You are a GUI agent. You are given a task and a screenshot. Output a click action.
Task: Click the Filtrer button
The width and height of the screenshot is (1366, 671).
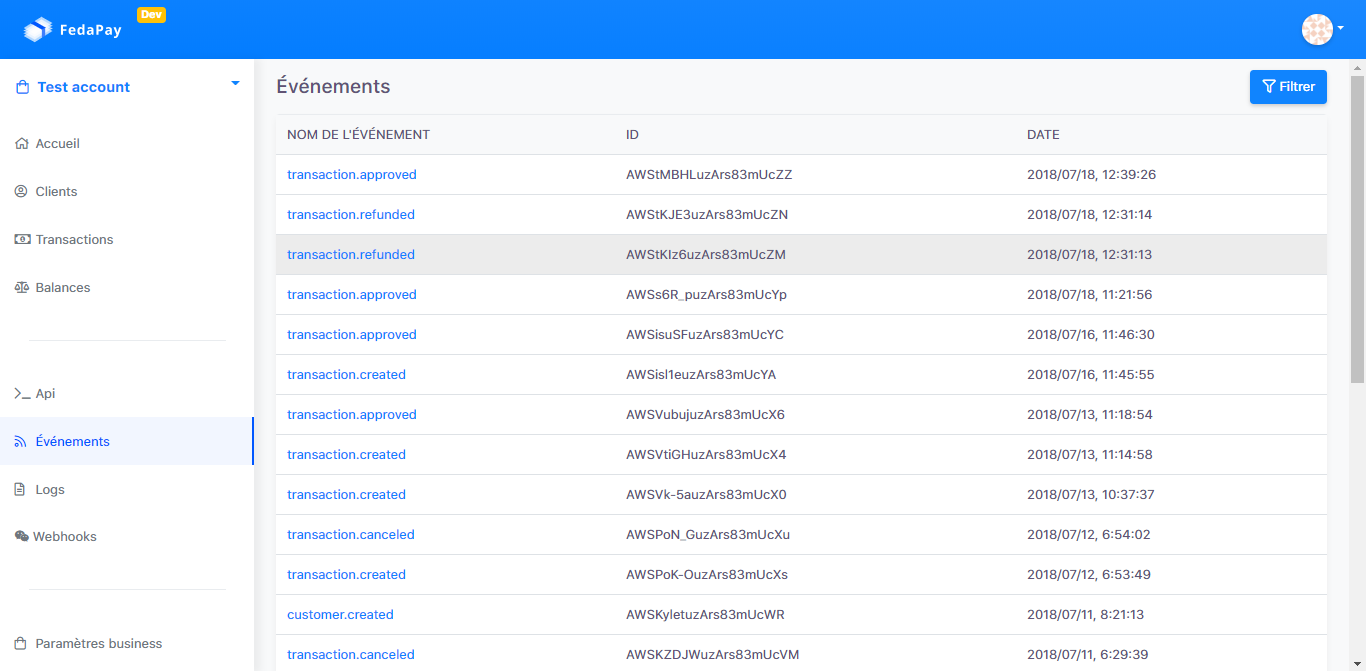(1288, 86)
